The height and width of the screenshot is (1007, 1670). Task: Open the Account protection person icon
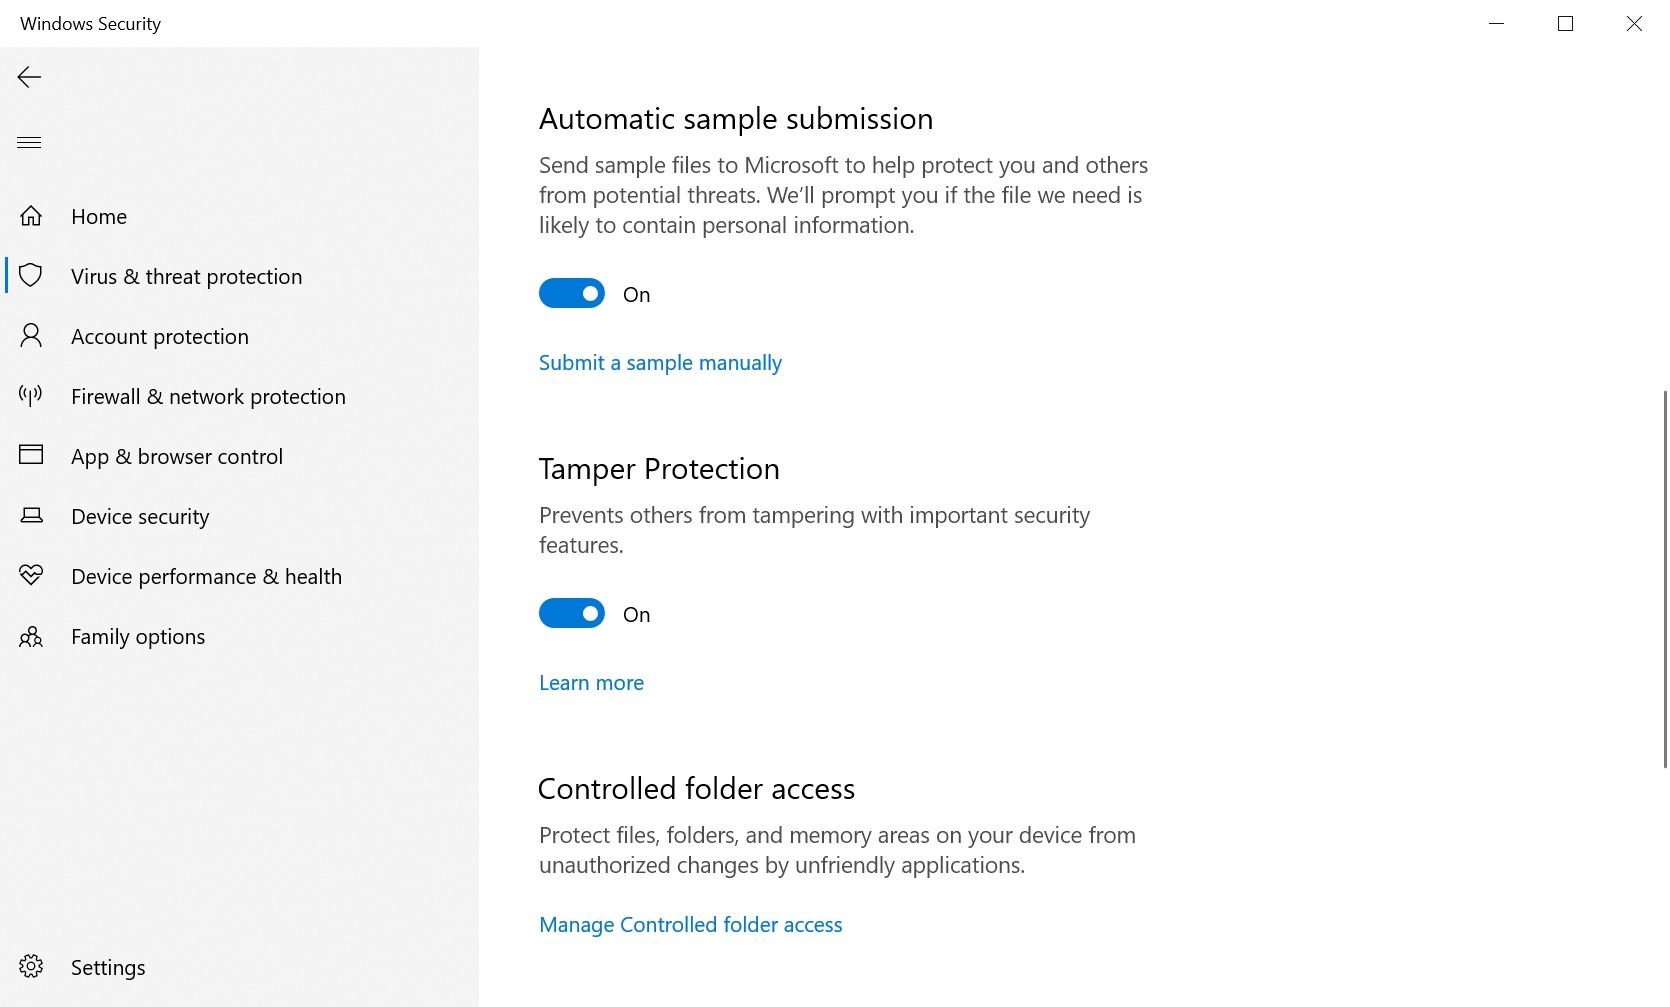click(x=31, y=336)
